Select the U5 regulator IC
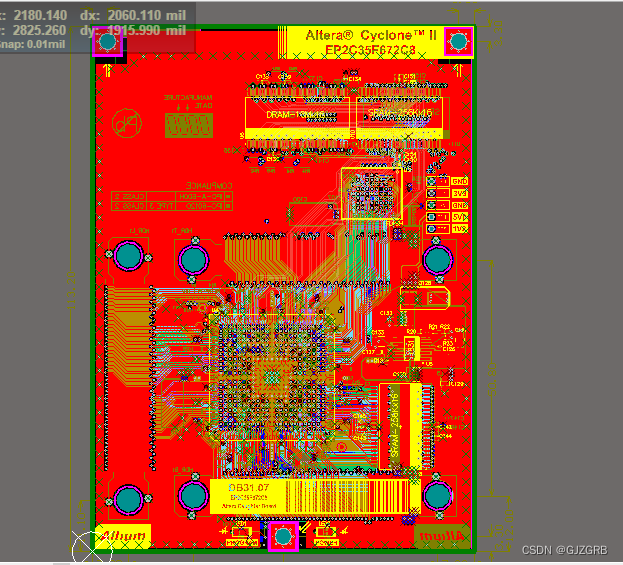 click(x=411, y=348)
